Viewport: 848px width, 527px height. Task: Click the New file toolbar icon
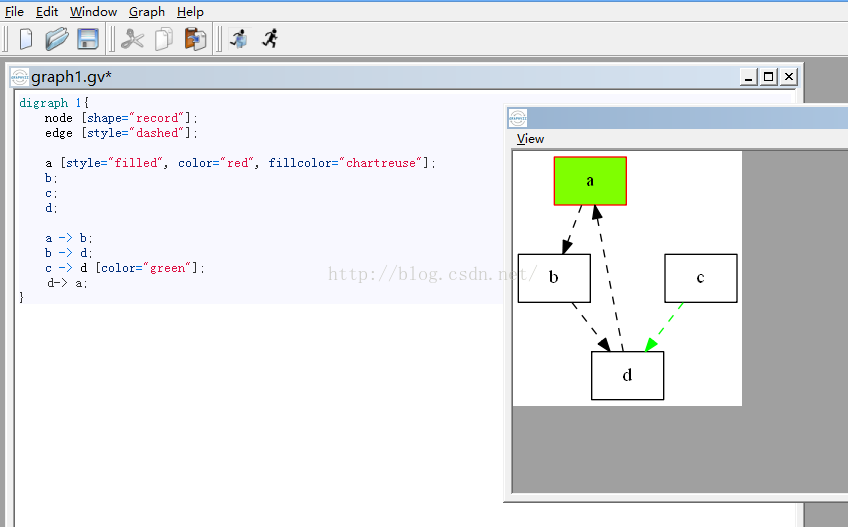click(x=25, y=39)
